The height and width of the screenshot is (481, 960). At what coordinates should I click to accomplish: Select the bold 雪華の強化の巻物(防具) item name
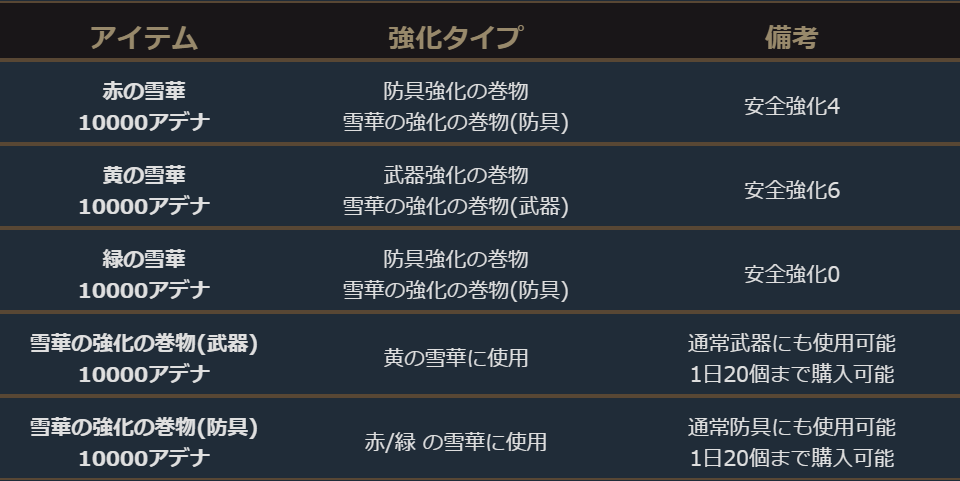[144, 427]
